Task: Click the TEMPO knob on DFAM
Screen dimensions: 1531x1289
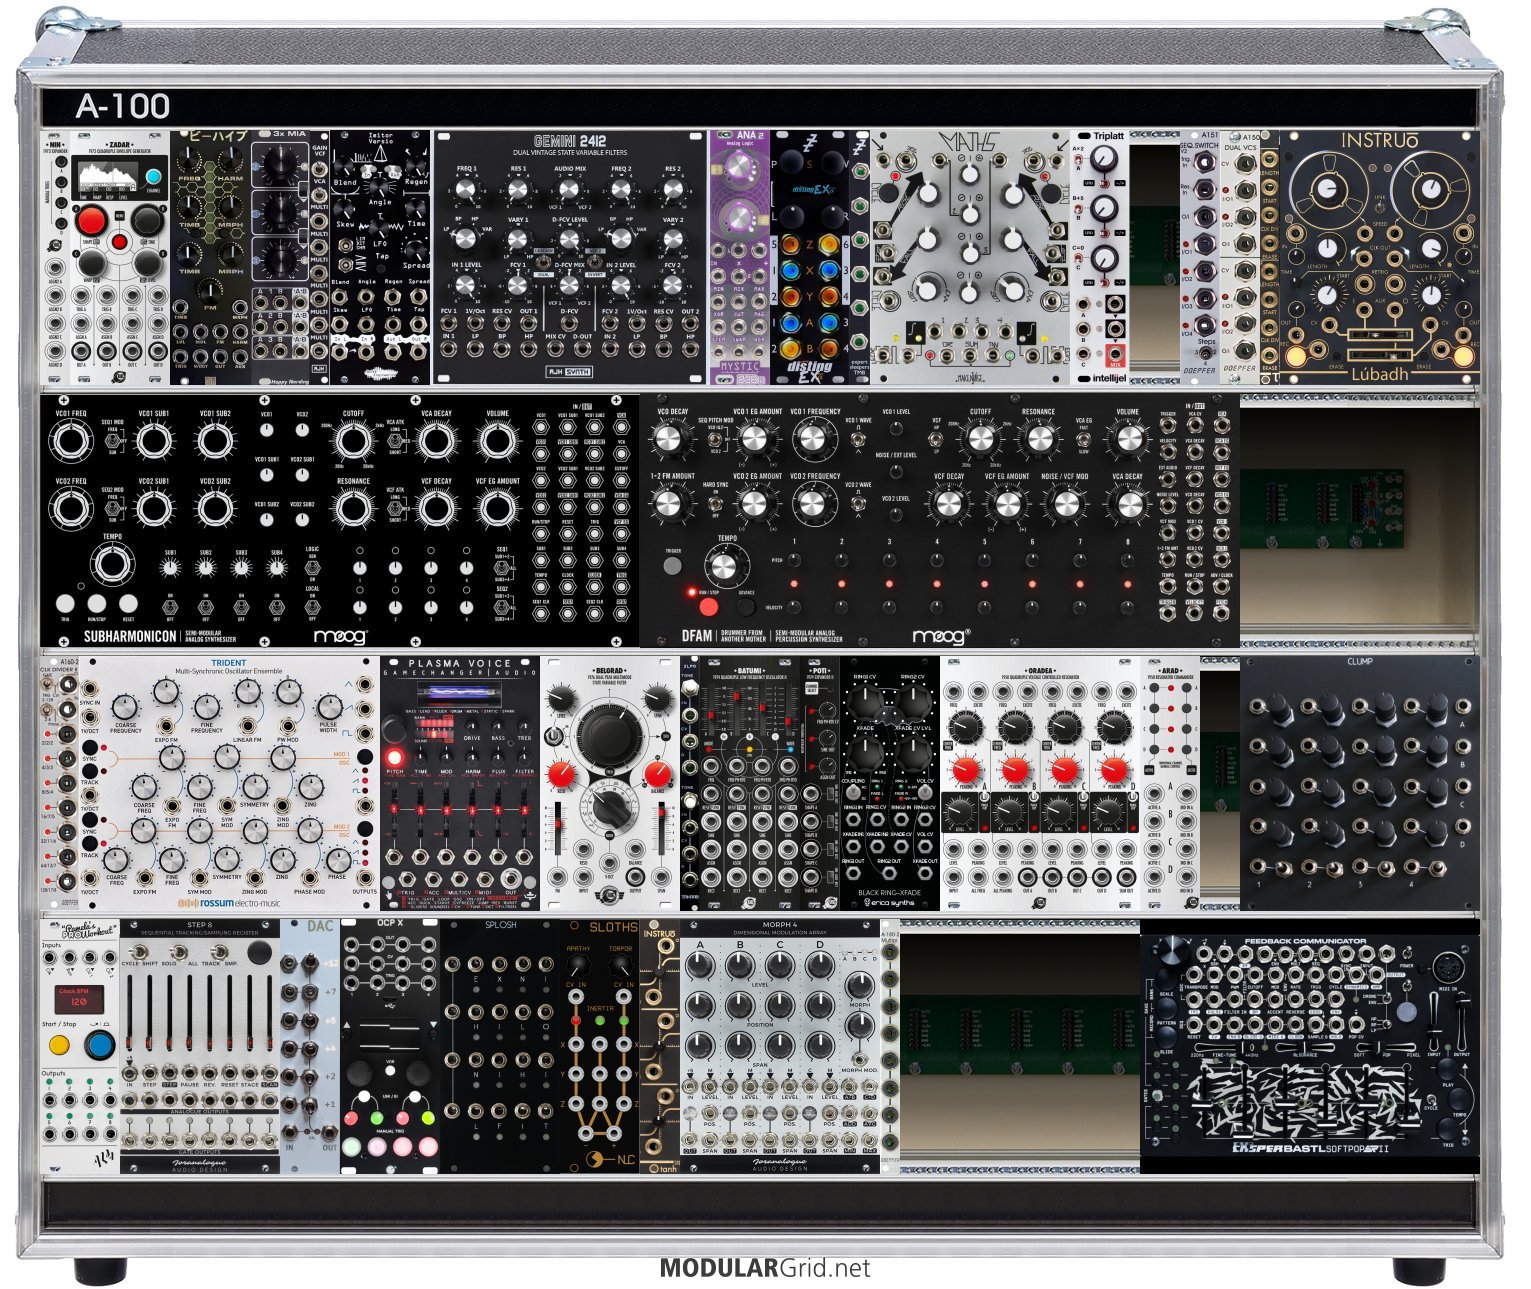Action: point(726,568)
